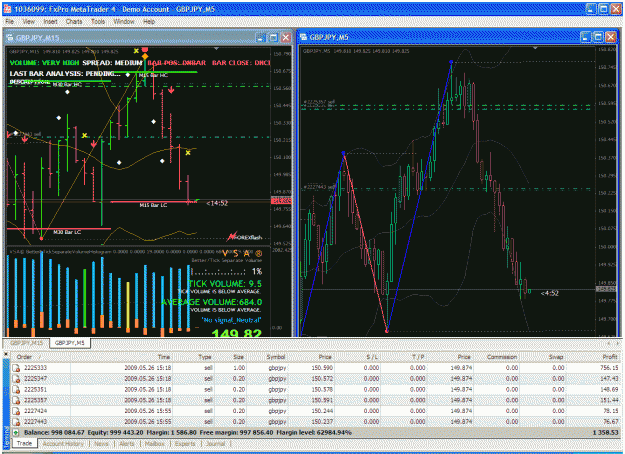
Task: Click the trade icon of order 2225347
Action: (16, 379)
